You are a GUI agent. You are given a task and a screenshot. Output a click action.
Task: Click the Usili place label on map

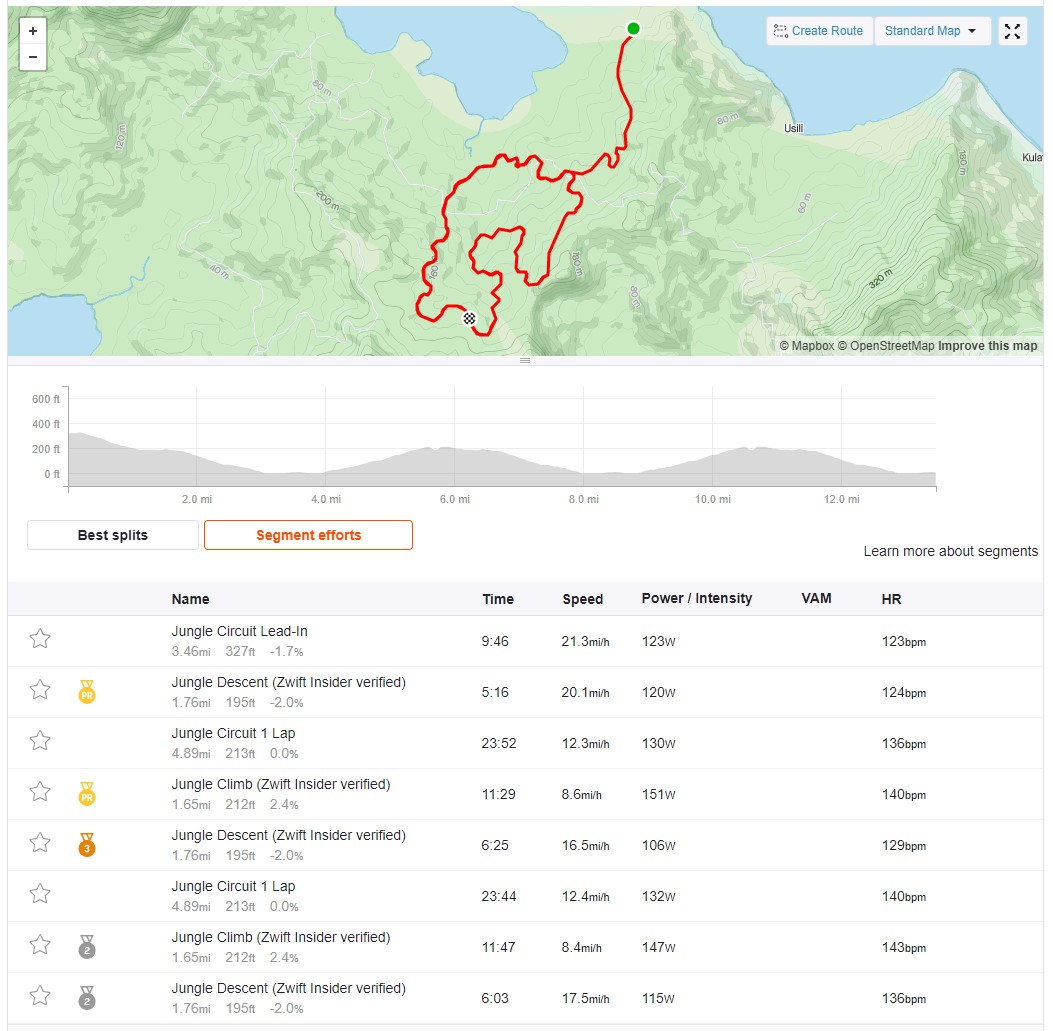coord(793,128)
